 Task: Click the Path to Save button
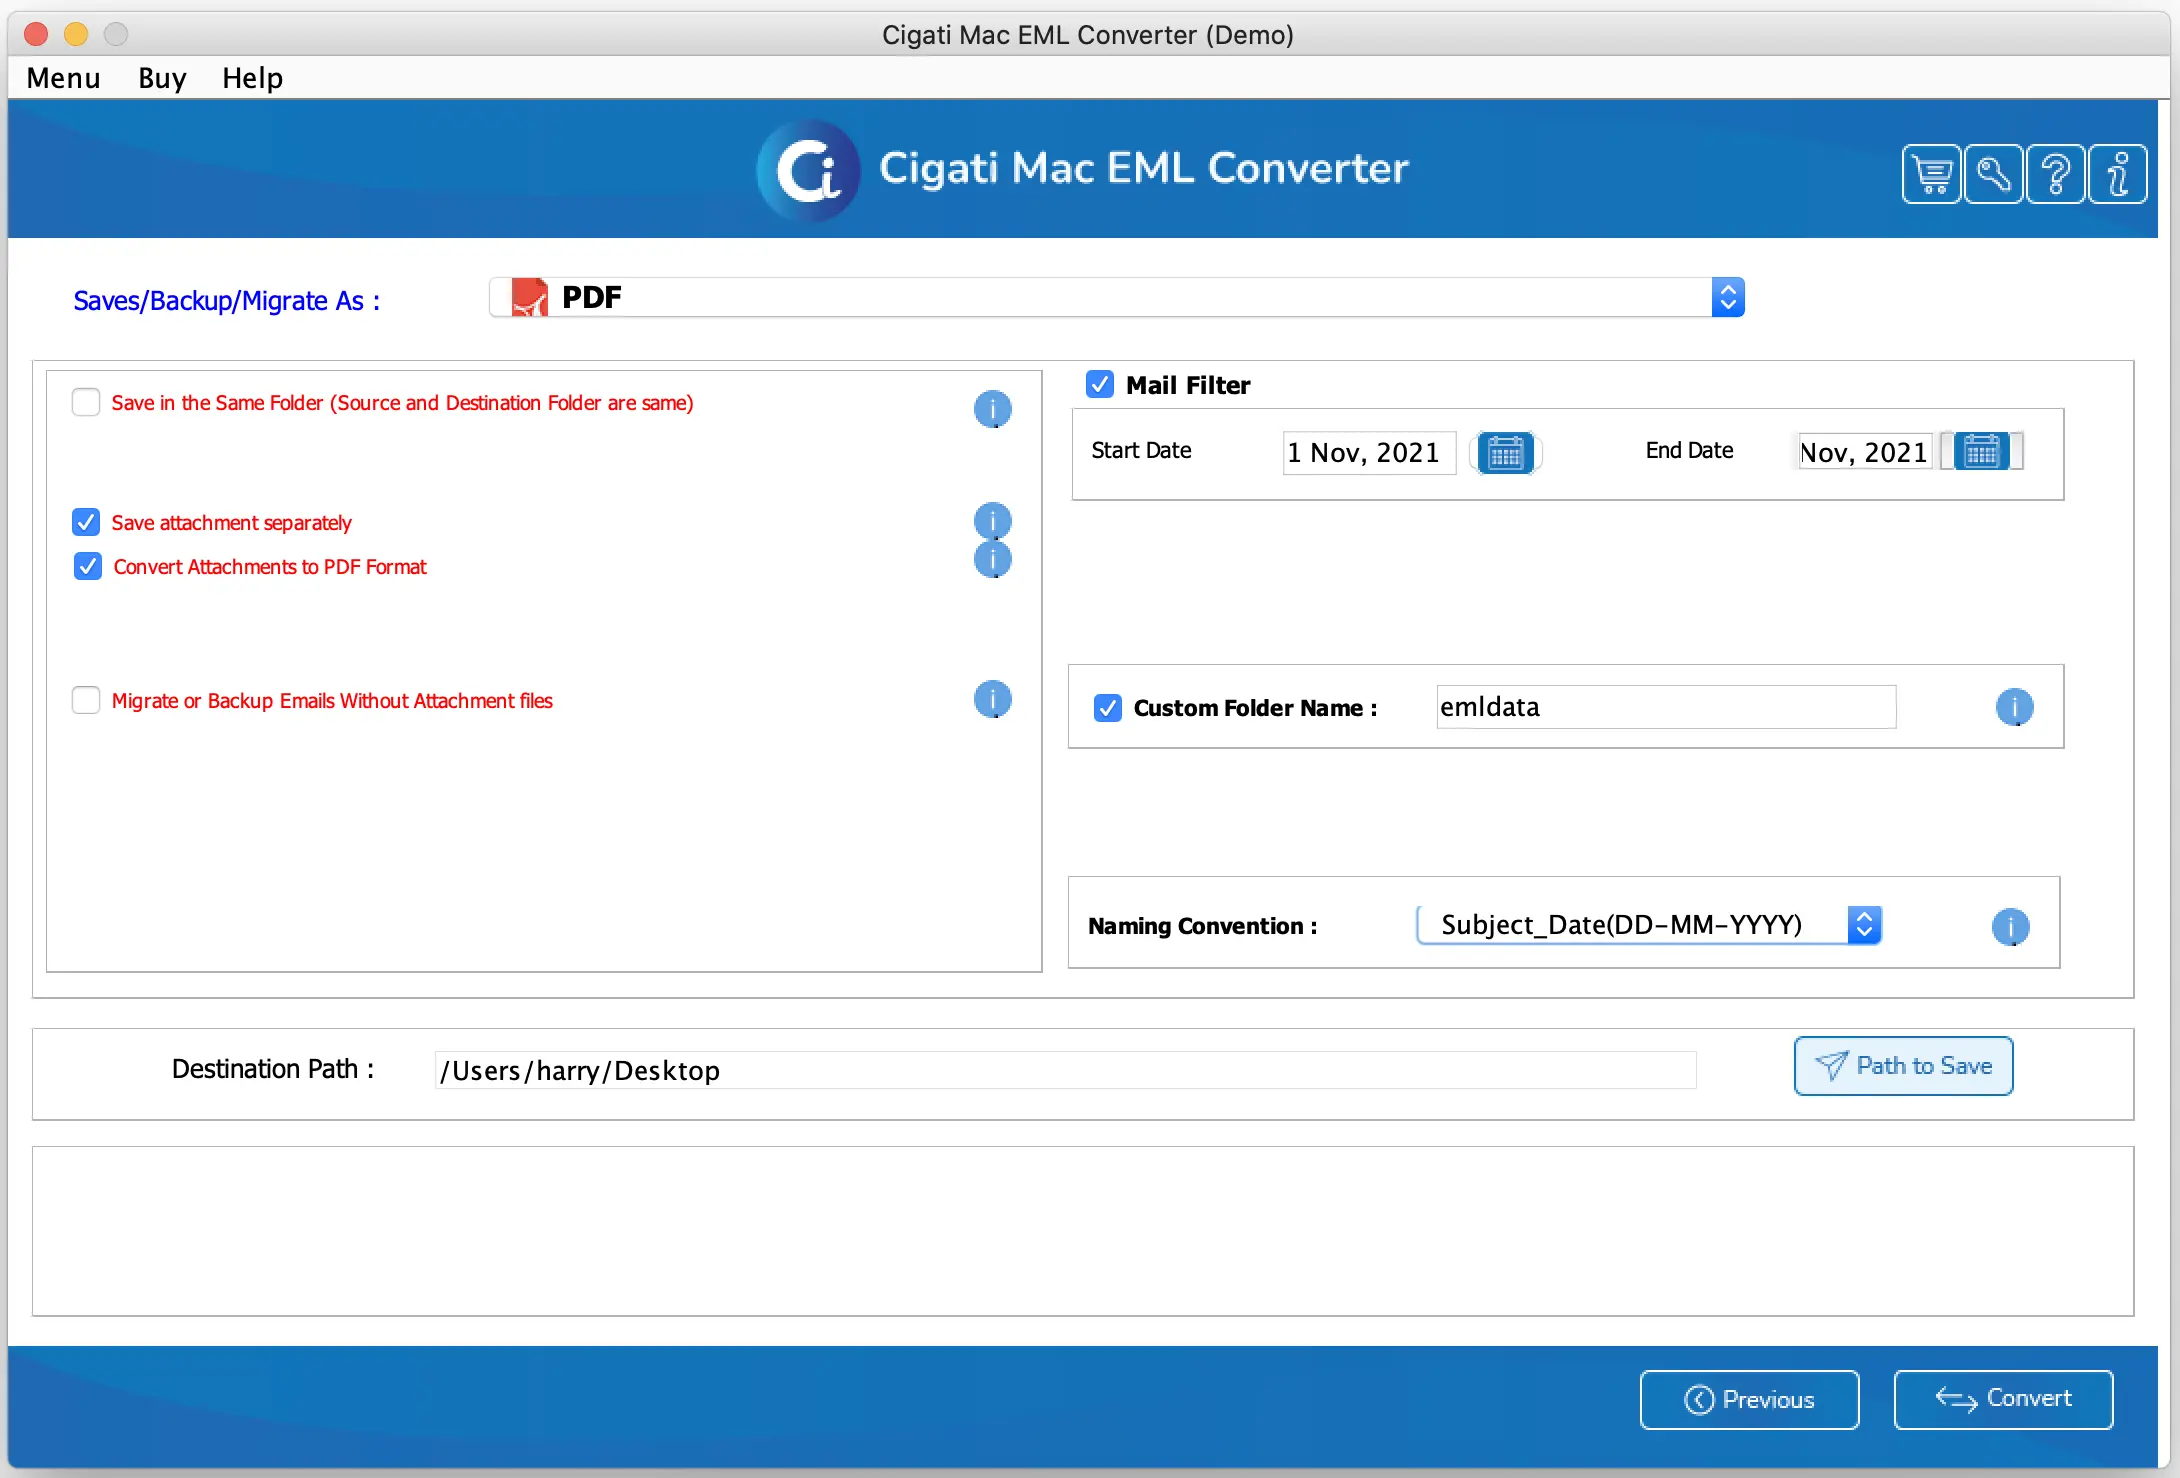(1901, 1066)
